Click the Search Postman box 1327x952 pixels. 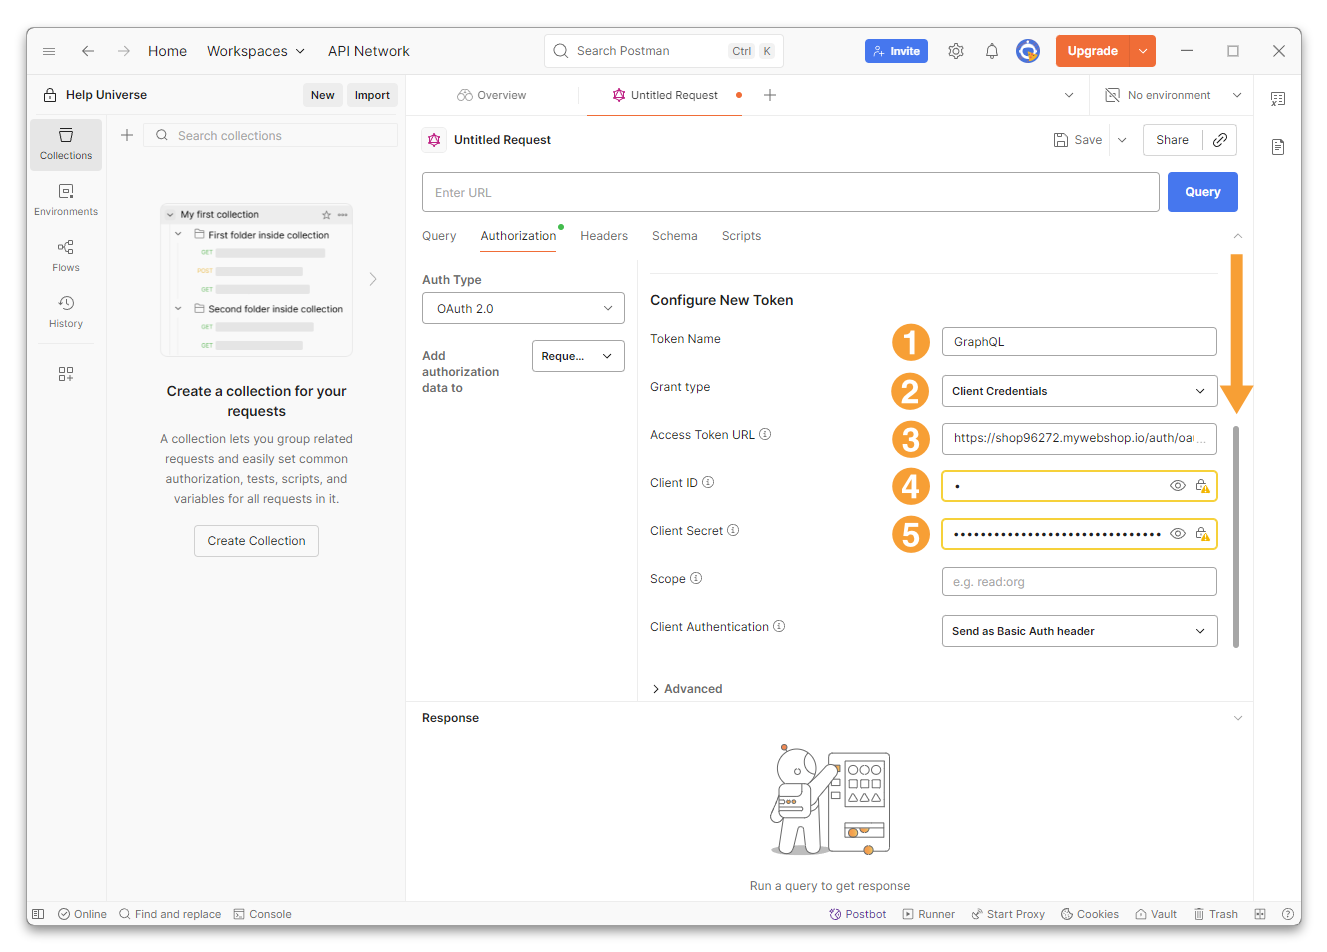pos(664,51)
